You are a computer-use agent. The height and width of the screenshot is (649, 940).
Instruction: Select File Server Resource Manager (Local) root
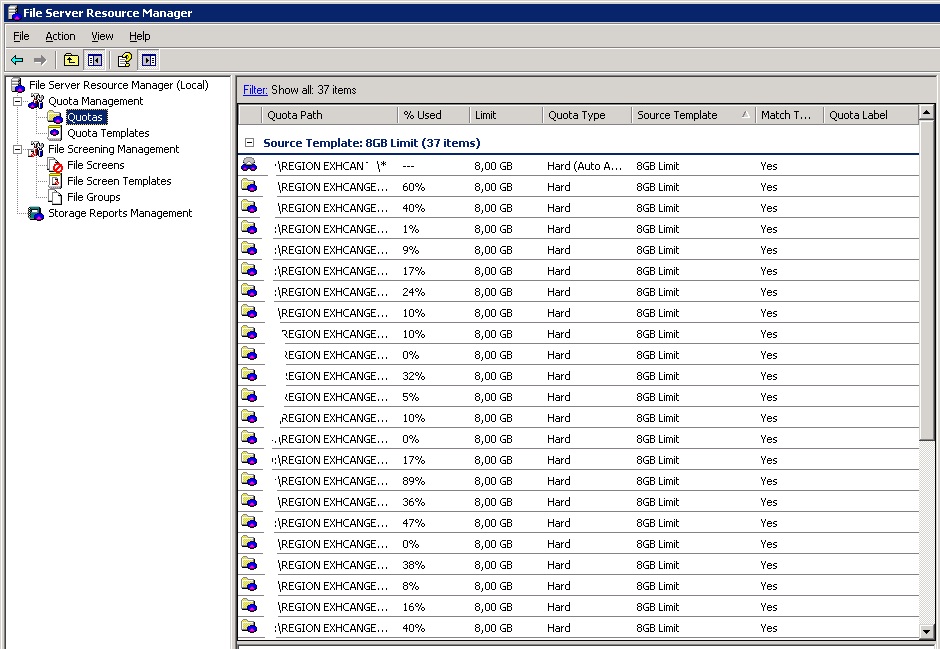tap(119, 85)
